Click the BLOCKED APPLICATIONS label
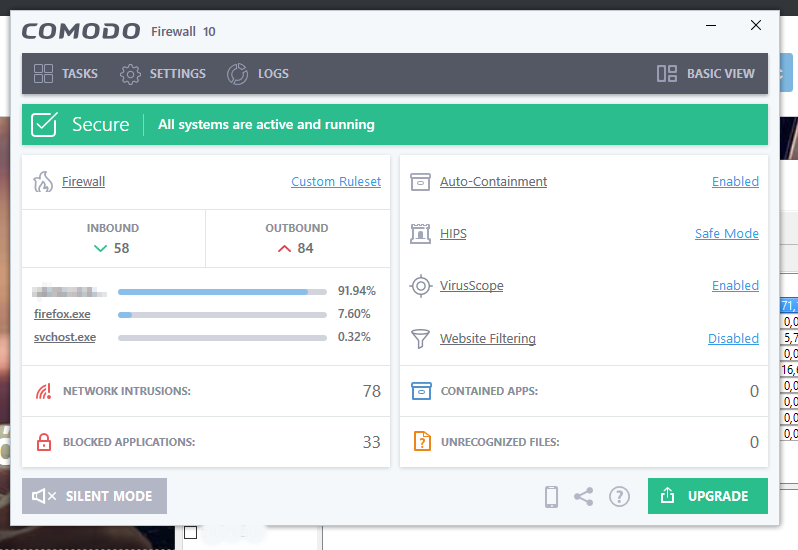This screenshot has height=550, width=798. [129, 442]
